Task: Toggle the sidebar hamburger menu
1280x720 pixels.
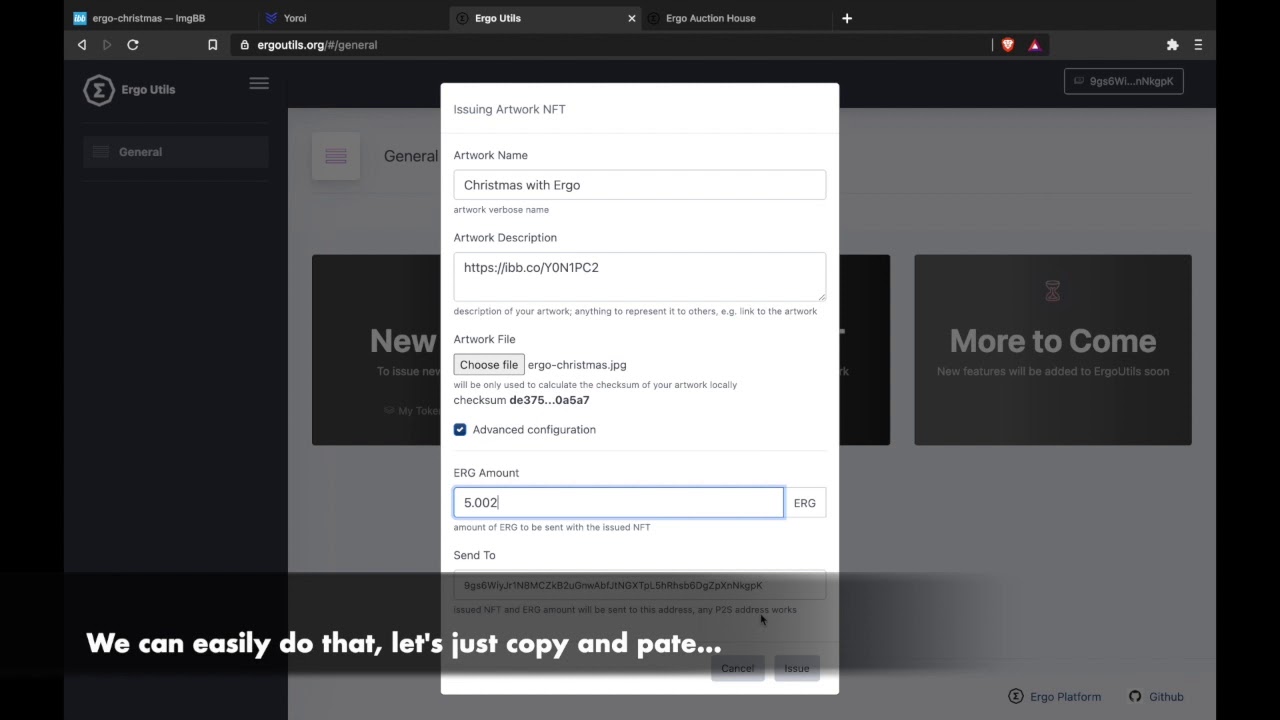Action: click(259, 84)
